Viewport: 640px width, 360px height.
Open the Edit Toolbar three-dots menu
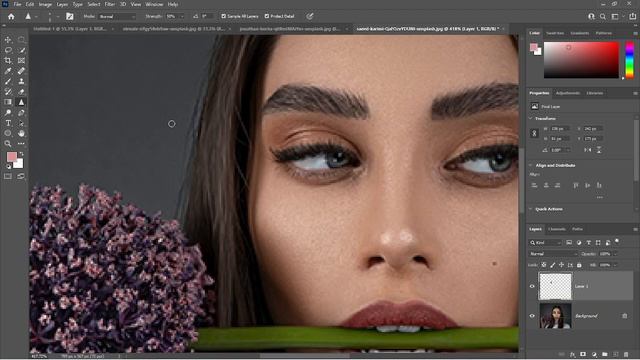coord(21,144)
